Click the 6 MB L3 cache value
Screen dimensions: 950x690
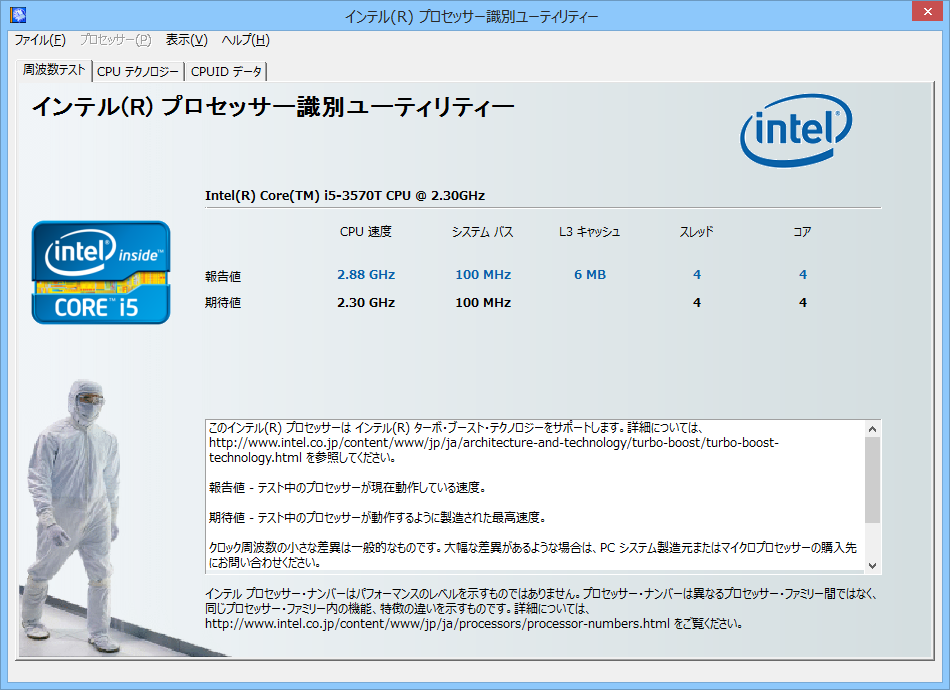coord(589,274)
